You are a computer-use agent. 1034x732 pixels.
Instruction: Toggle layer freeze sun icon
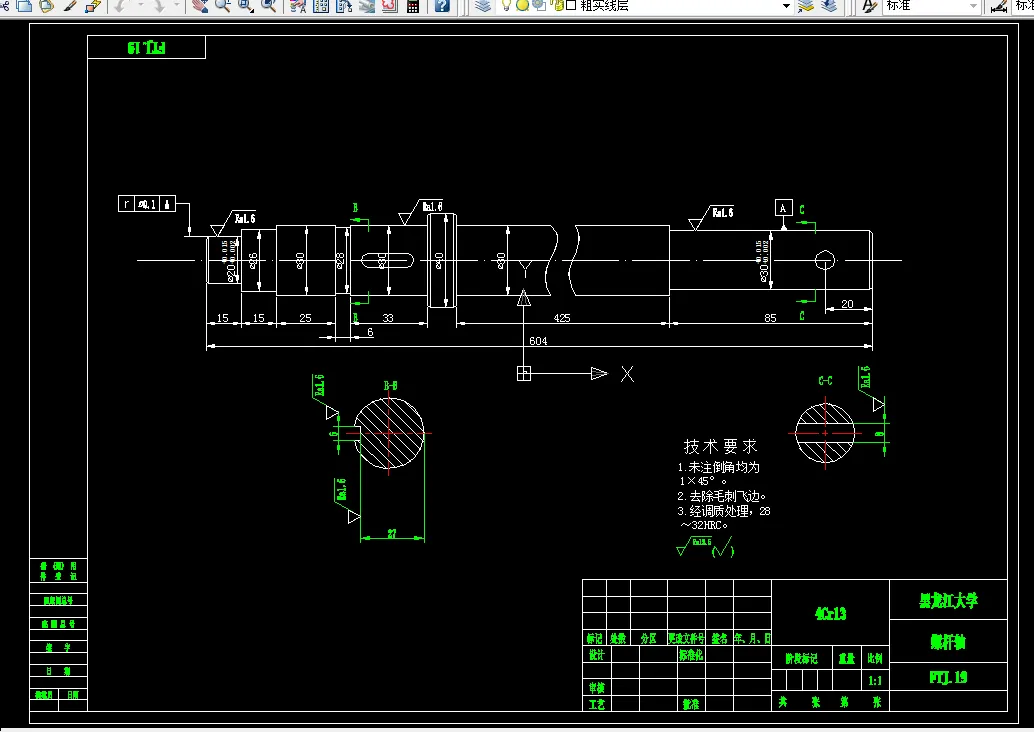coord(522,5)
